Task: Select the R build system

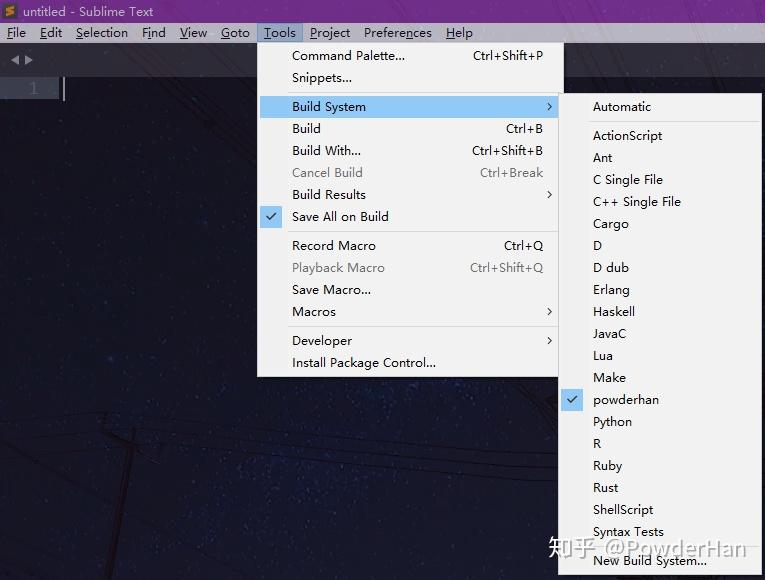Action: click(660, 444)
